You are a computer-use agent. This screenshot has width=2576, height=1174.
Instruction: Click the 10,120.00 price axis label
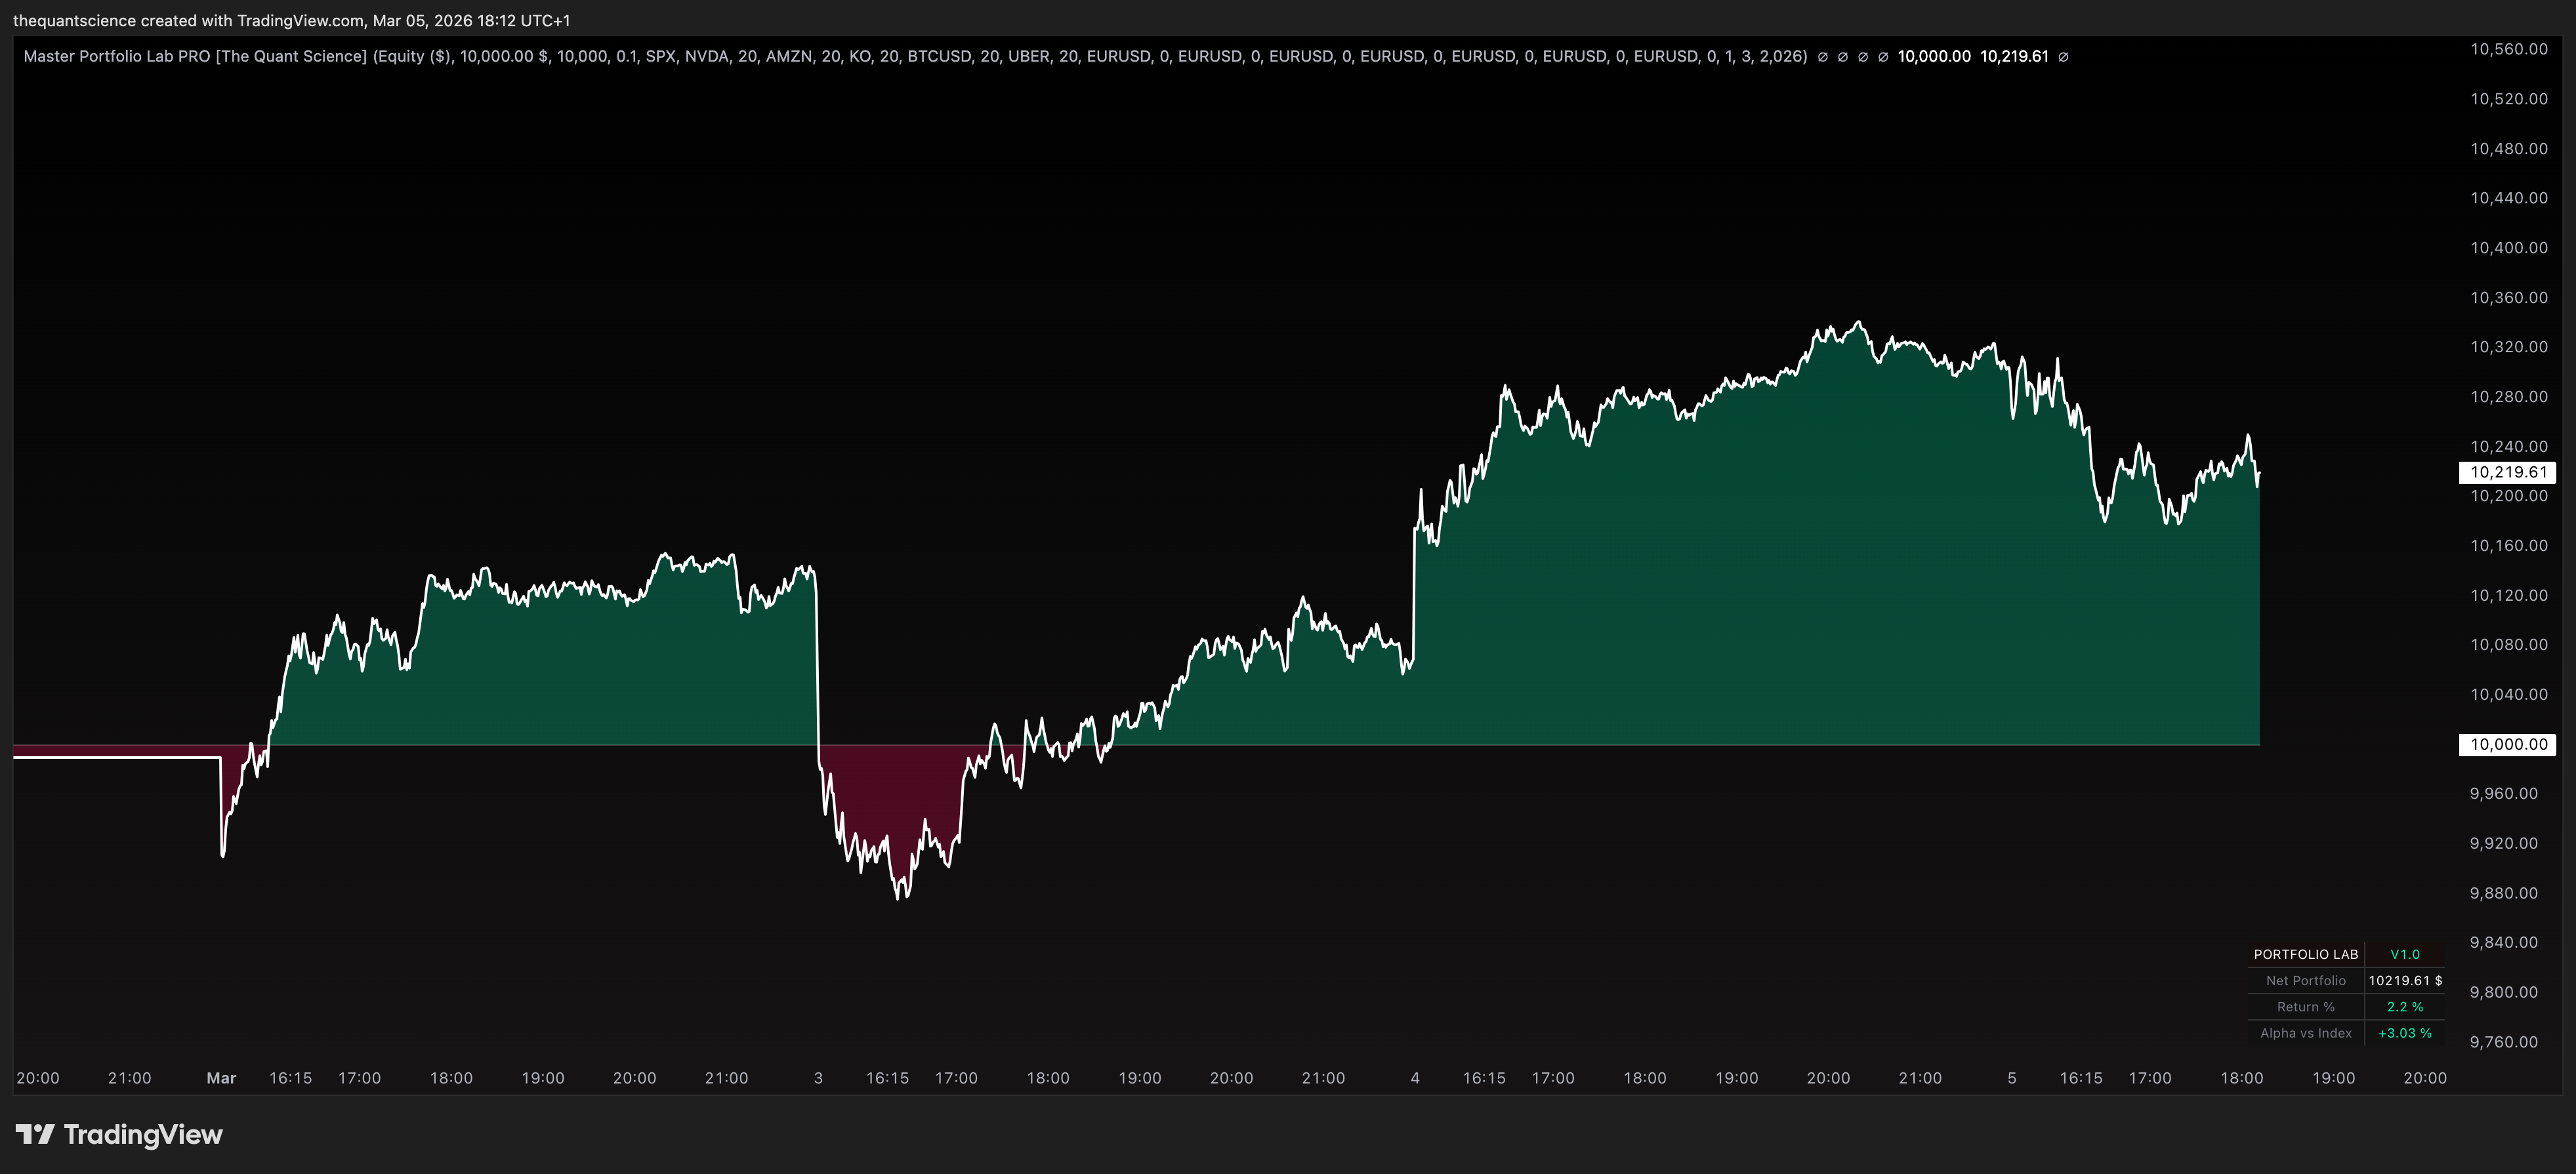coord(2508,595)
